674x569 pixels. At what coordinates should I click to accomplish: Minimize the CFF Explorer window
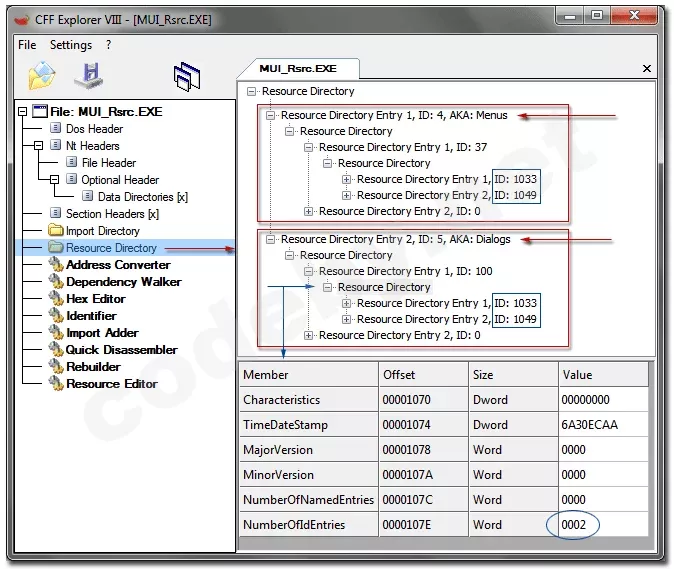[570, 16]
